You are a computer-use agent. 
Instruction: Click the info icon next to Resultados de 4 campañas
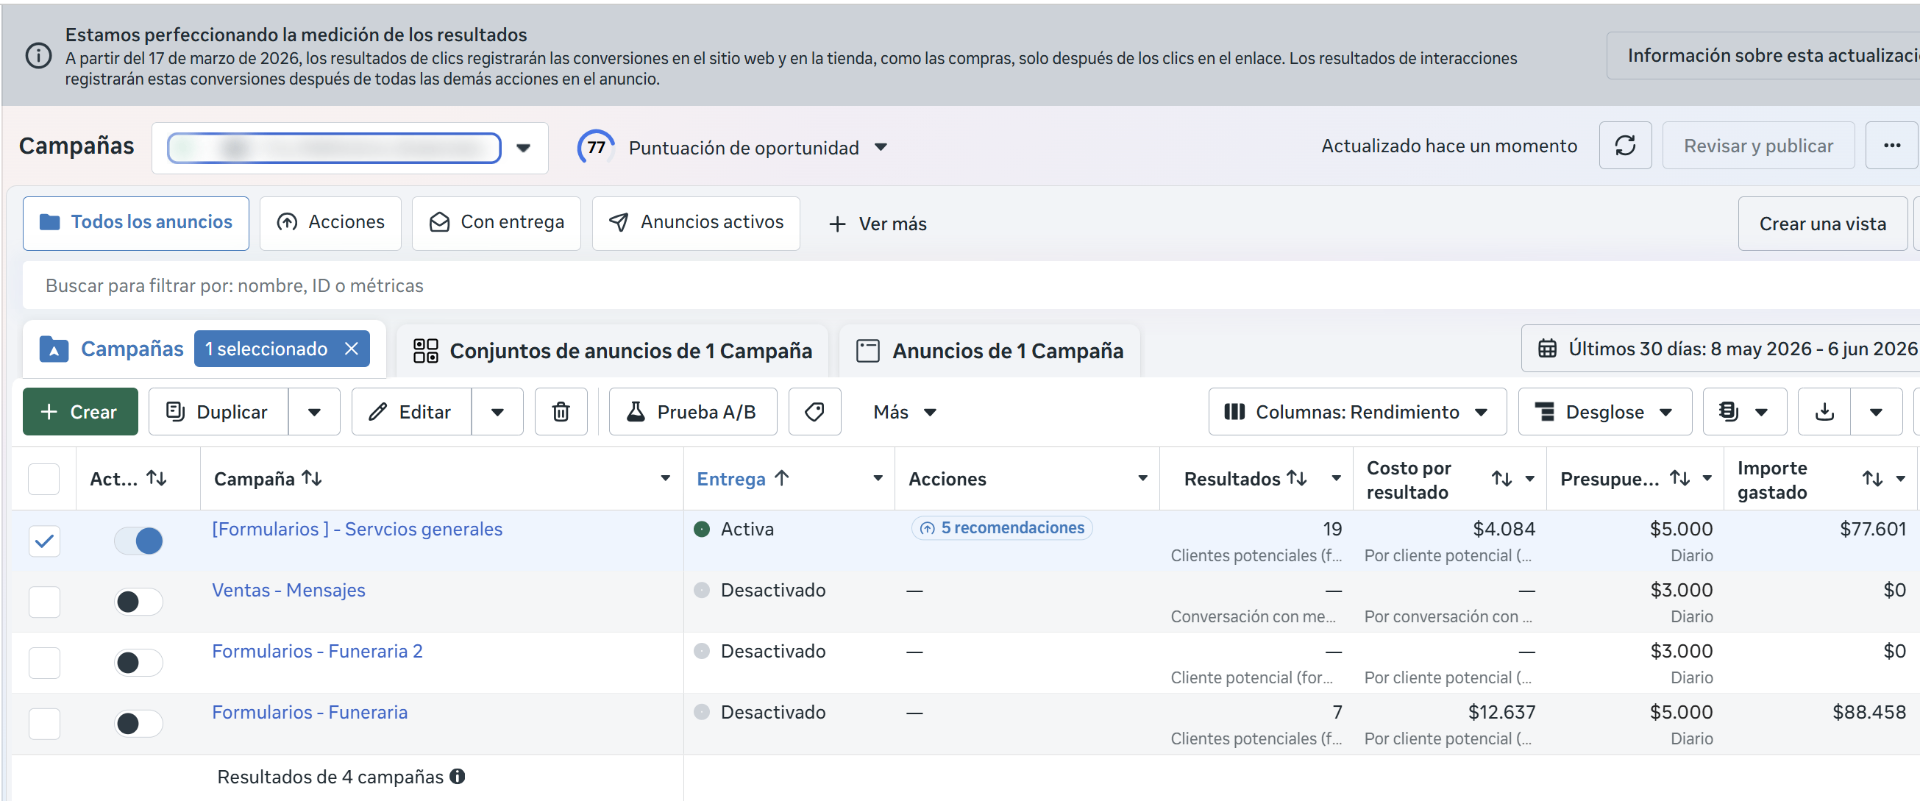pyautogui.click(x=457, y=776)
